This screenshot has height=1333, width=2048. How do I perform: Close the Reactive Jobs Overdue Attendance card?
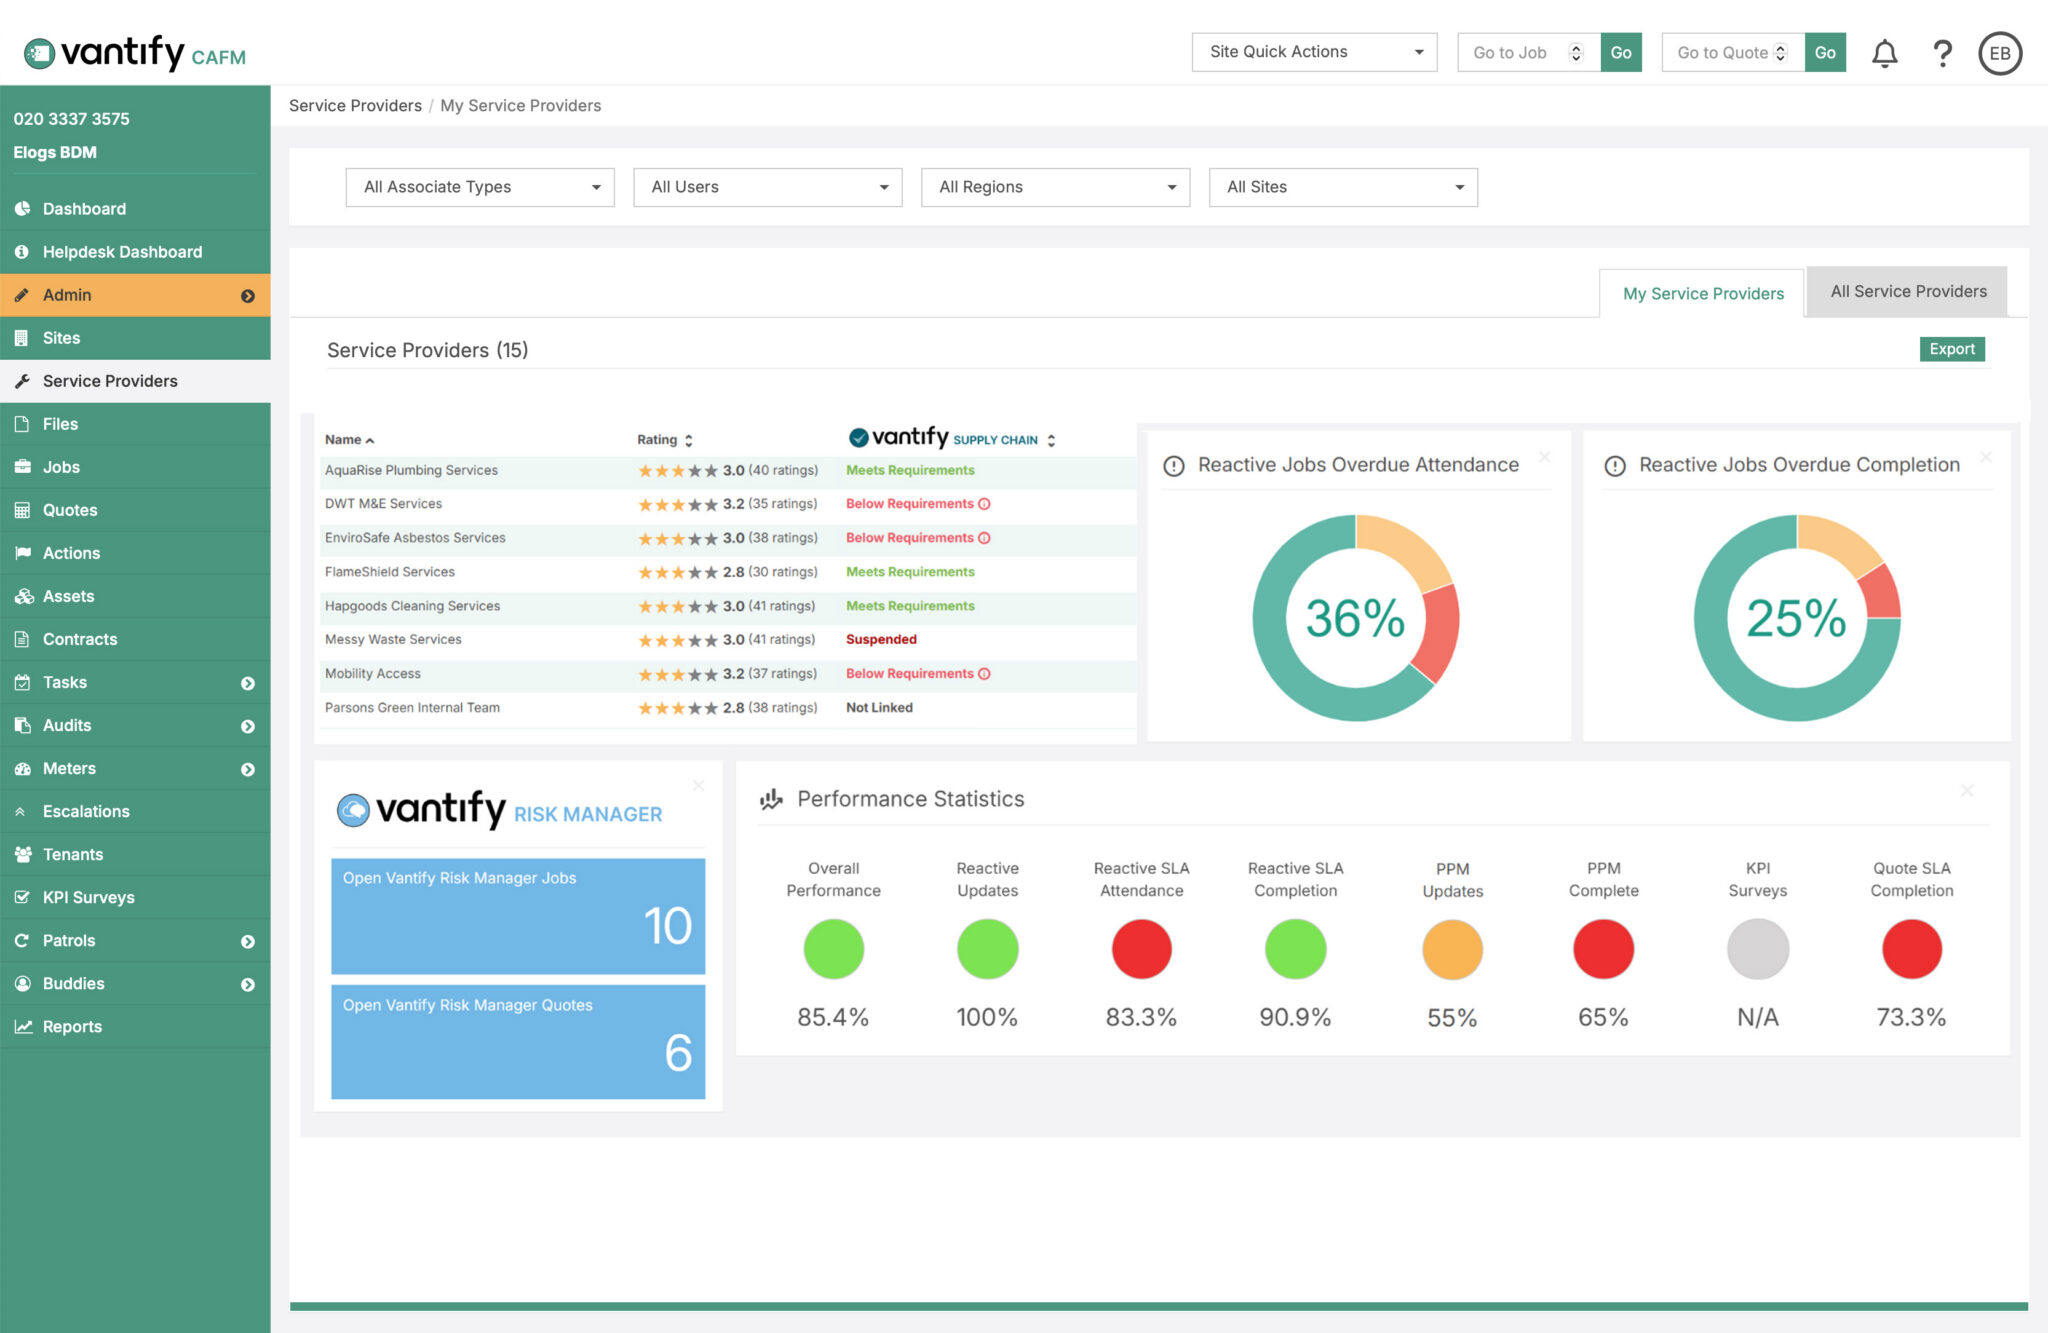click(1545, 457)
